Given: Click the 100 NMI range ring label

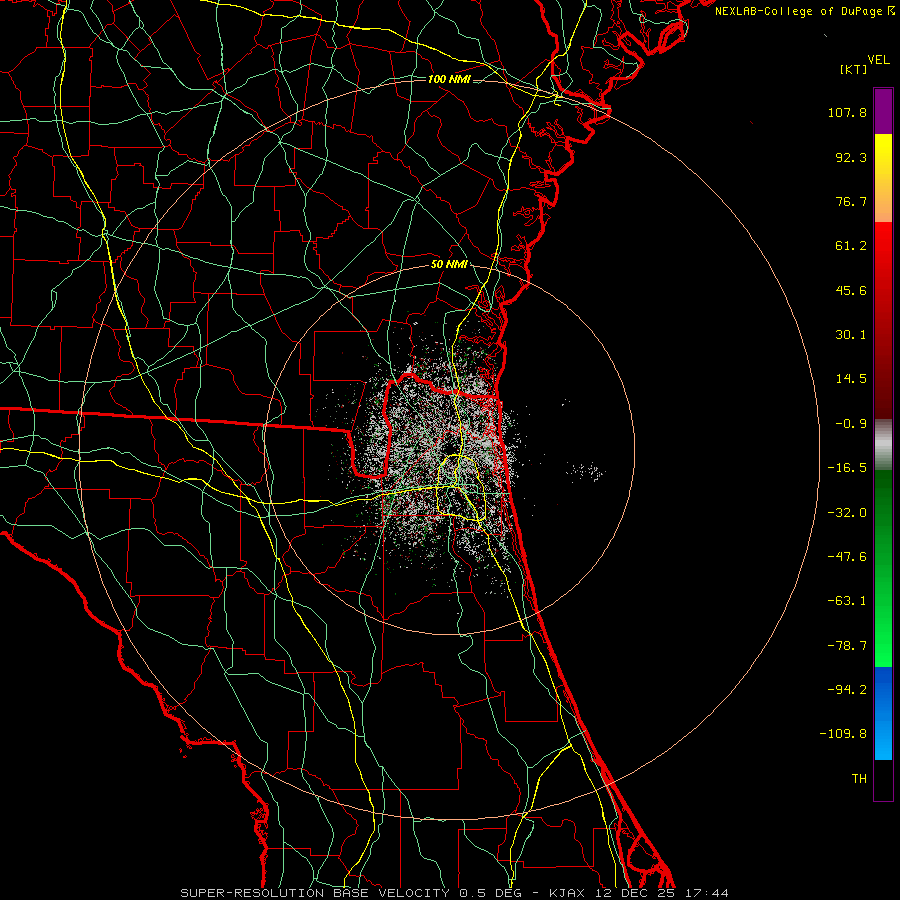Looking at the screenshot, I should pos(449,79).
